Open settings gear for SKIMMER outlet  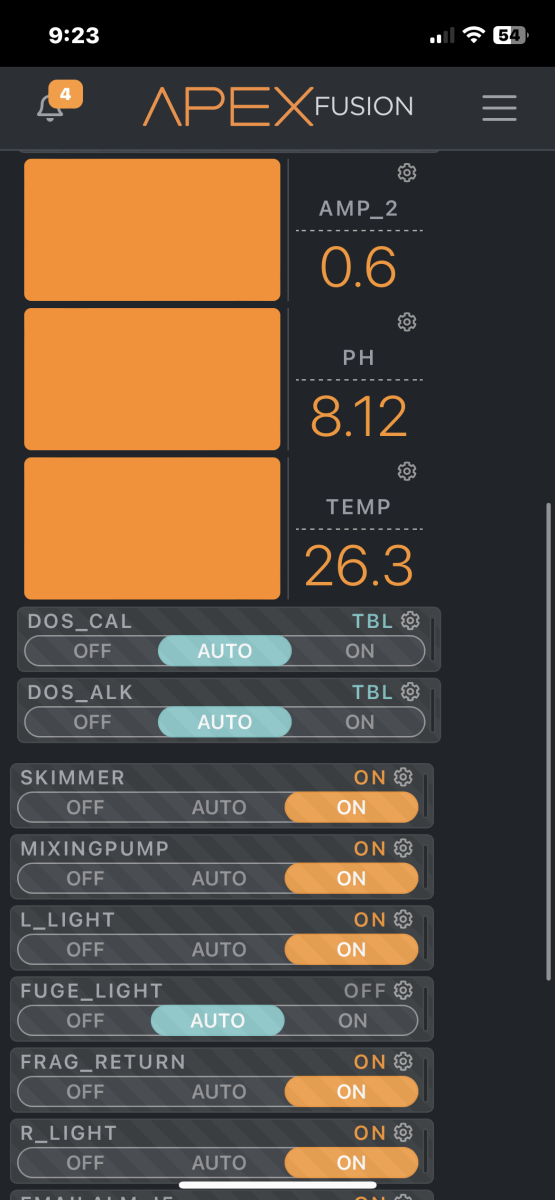pyautogui.click(x=403, y=777)
